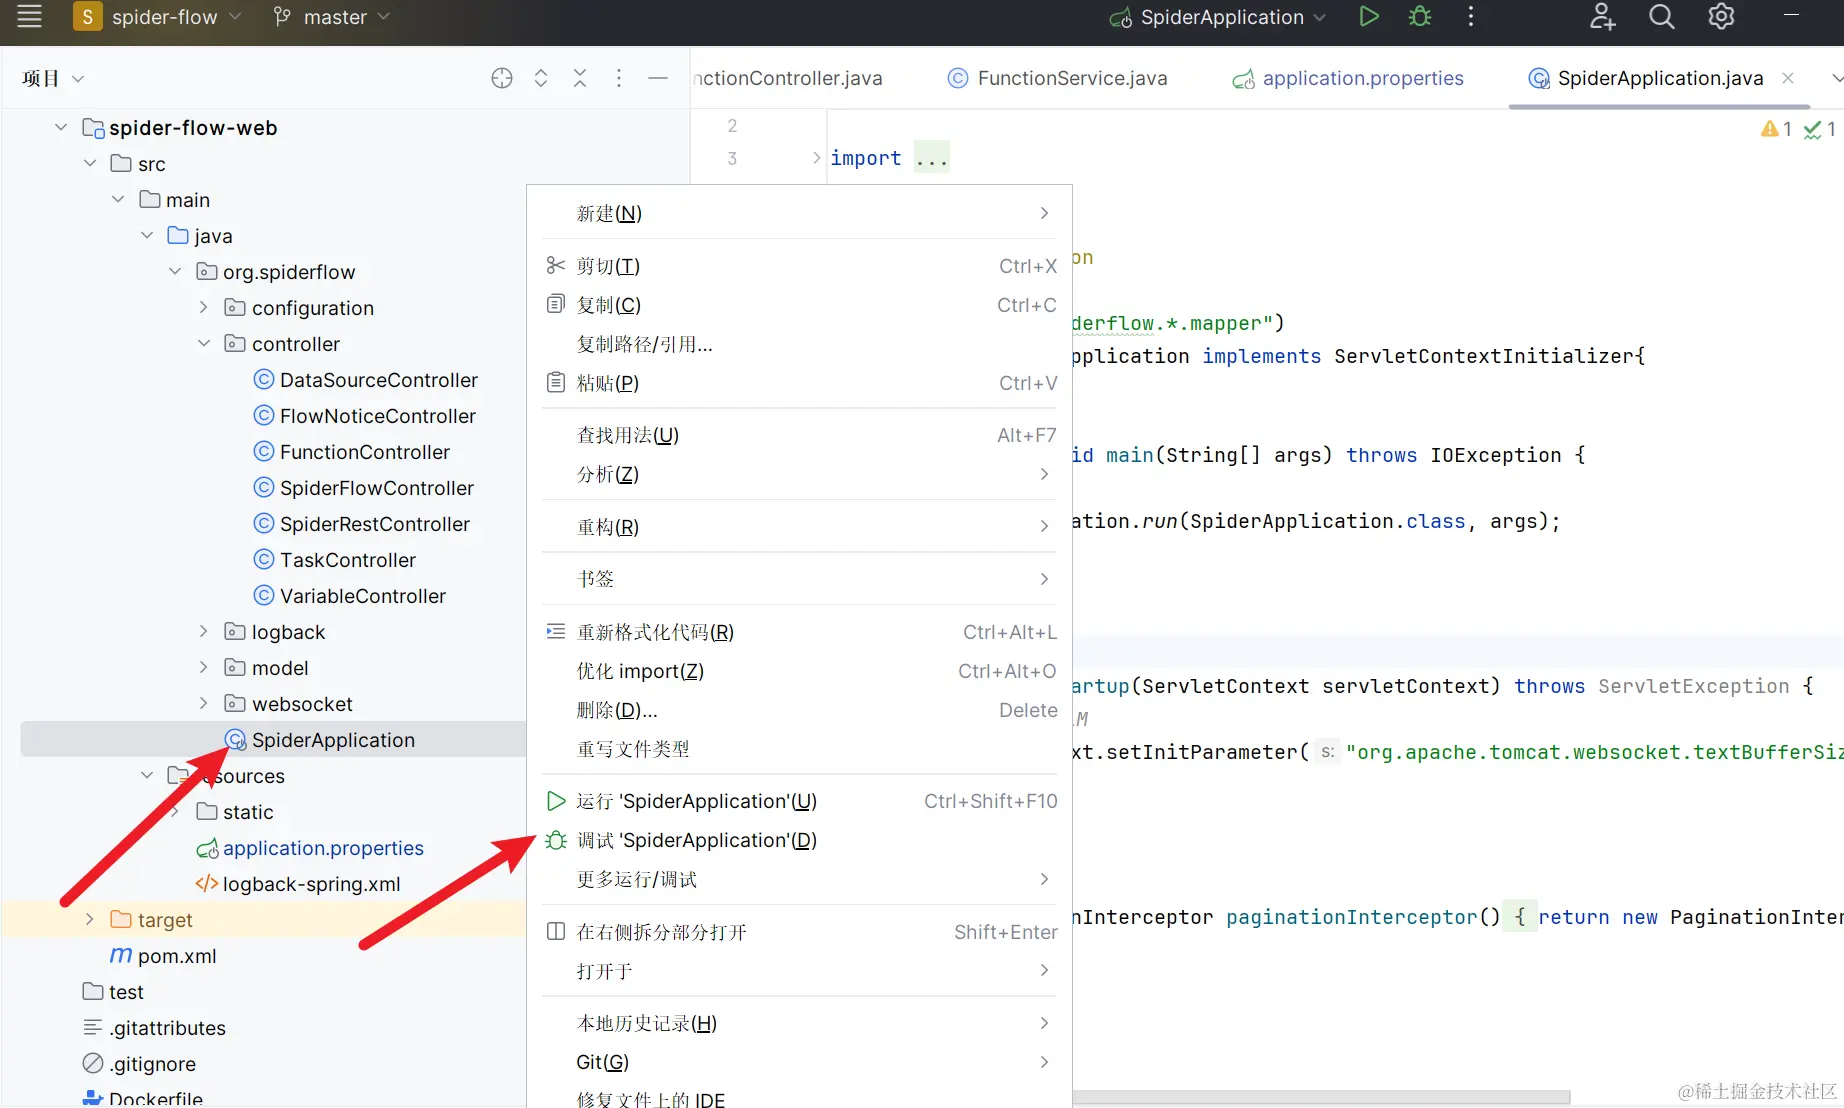This screenshot has height=1108, width=1844.
Task: Open the 重构(R) submenu
Action: 799,527
